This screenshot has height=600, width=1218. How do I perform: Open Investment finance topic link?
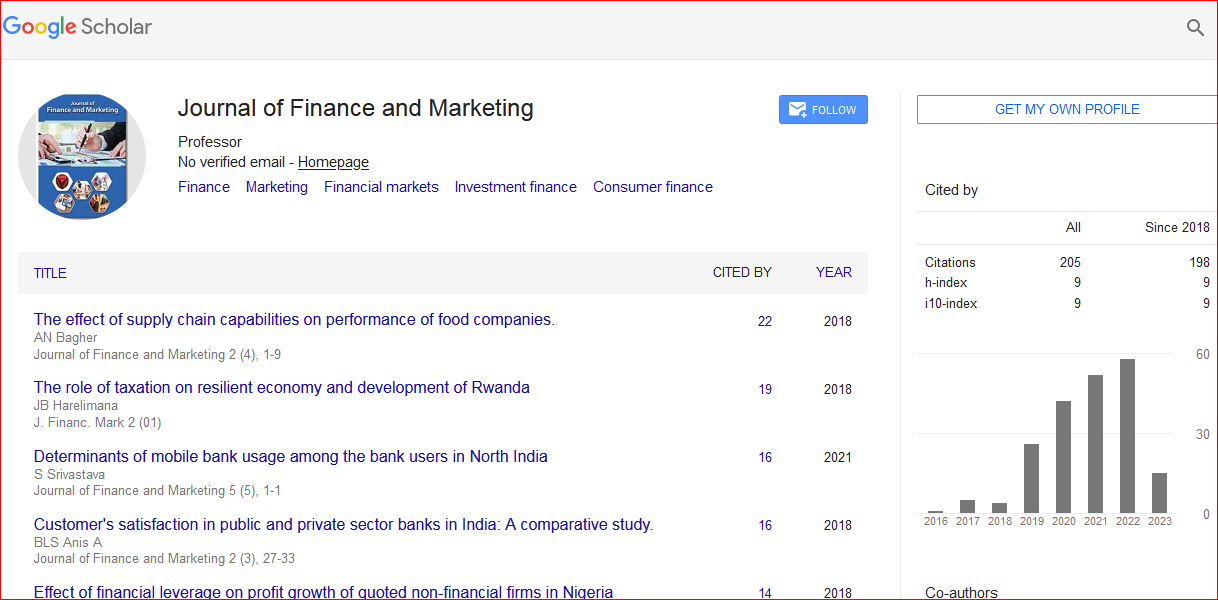pyautogui.click(x=515, y=187)
